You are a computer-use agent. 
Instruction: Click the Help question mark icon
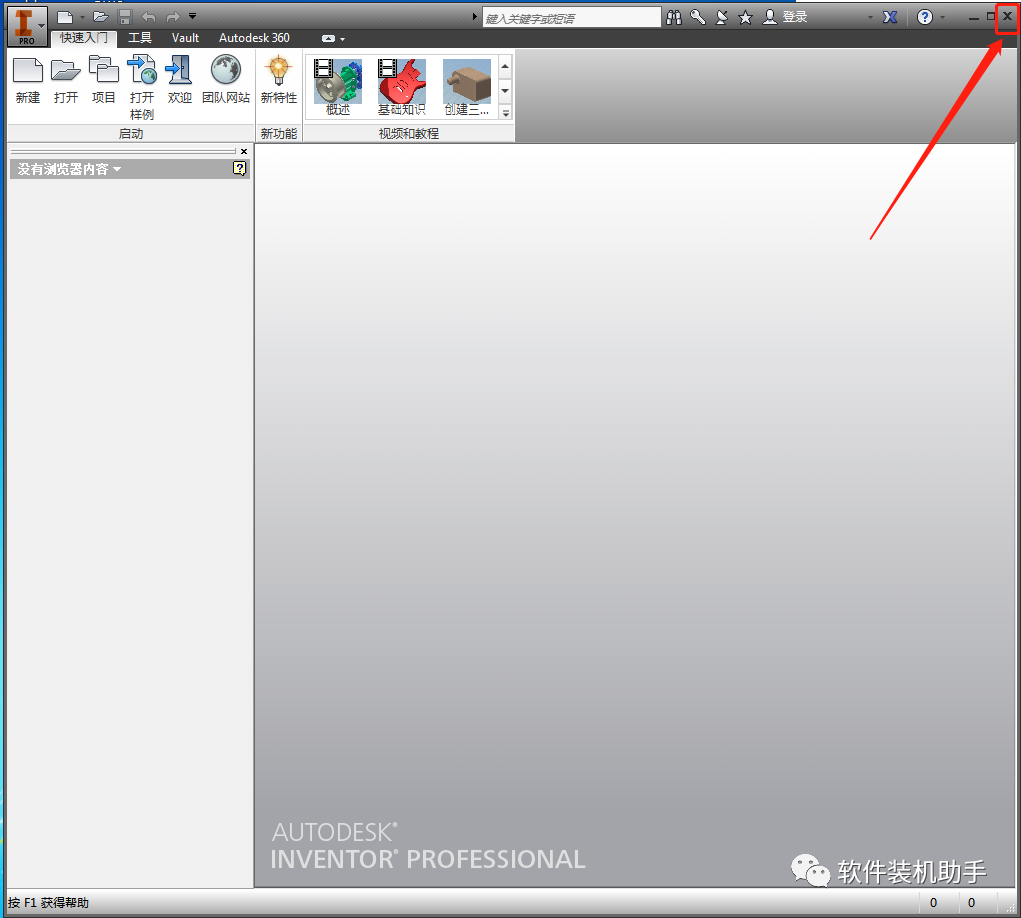(925, 18)
